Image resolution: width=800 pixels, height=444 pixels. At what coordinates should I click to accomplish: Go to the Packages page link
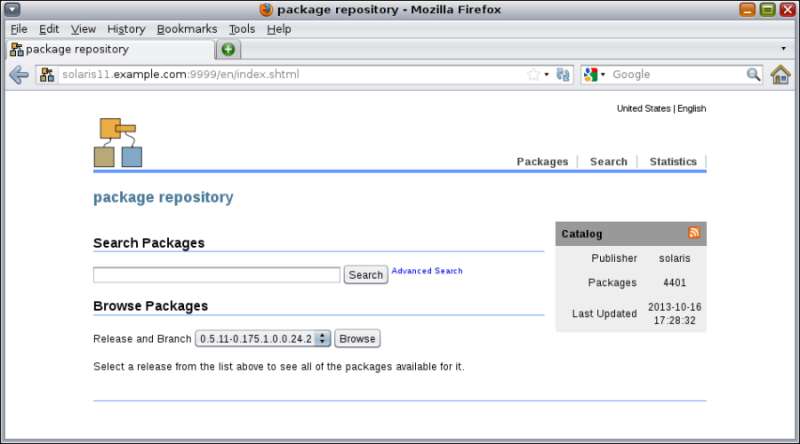pos(542,161)
